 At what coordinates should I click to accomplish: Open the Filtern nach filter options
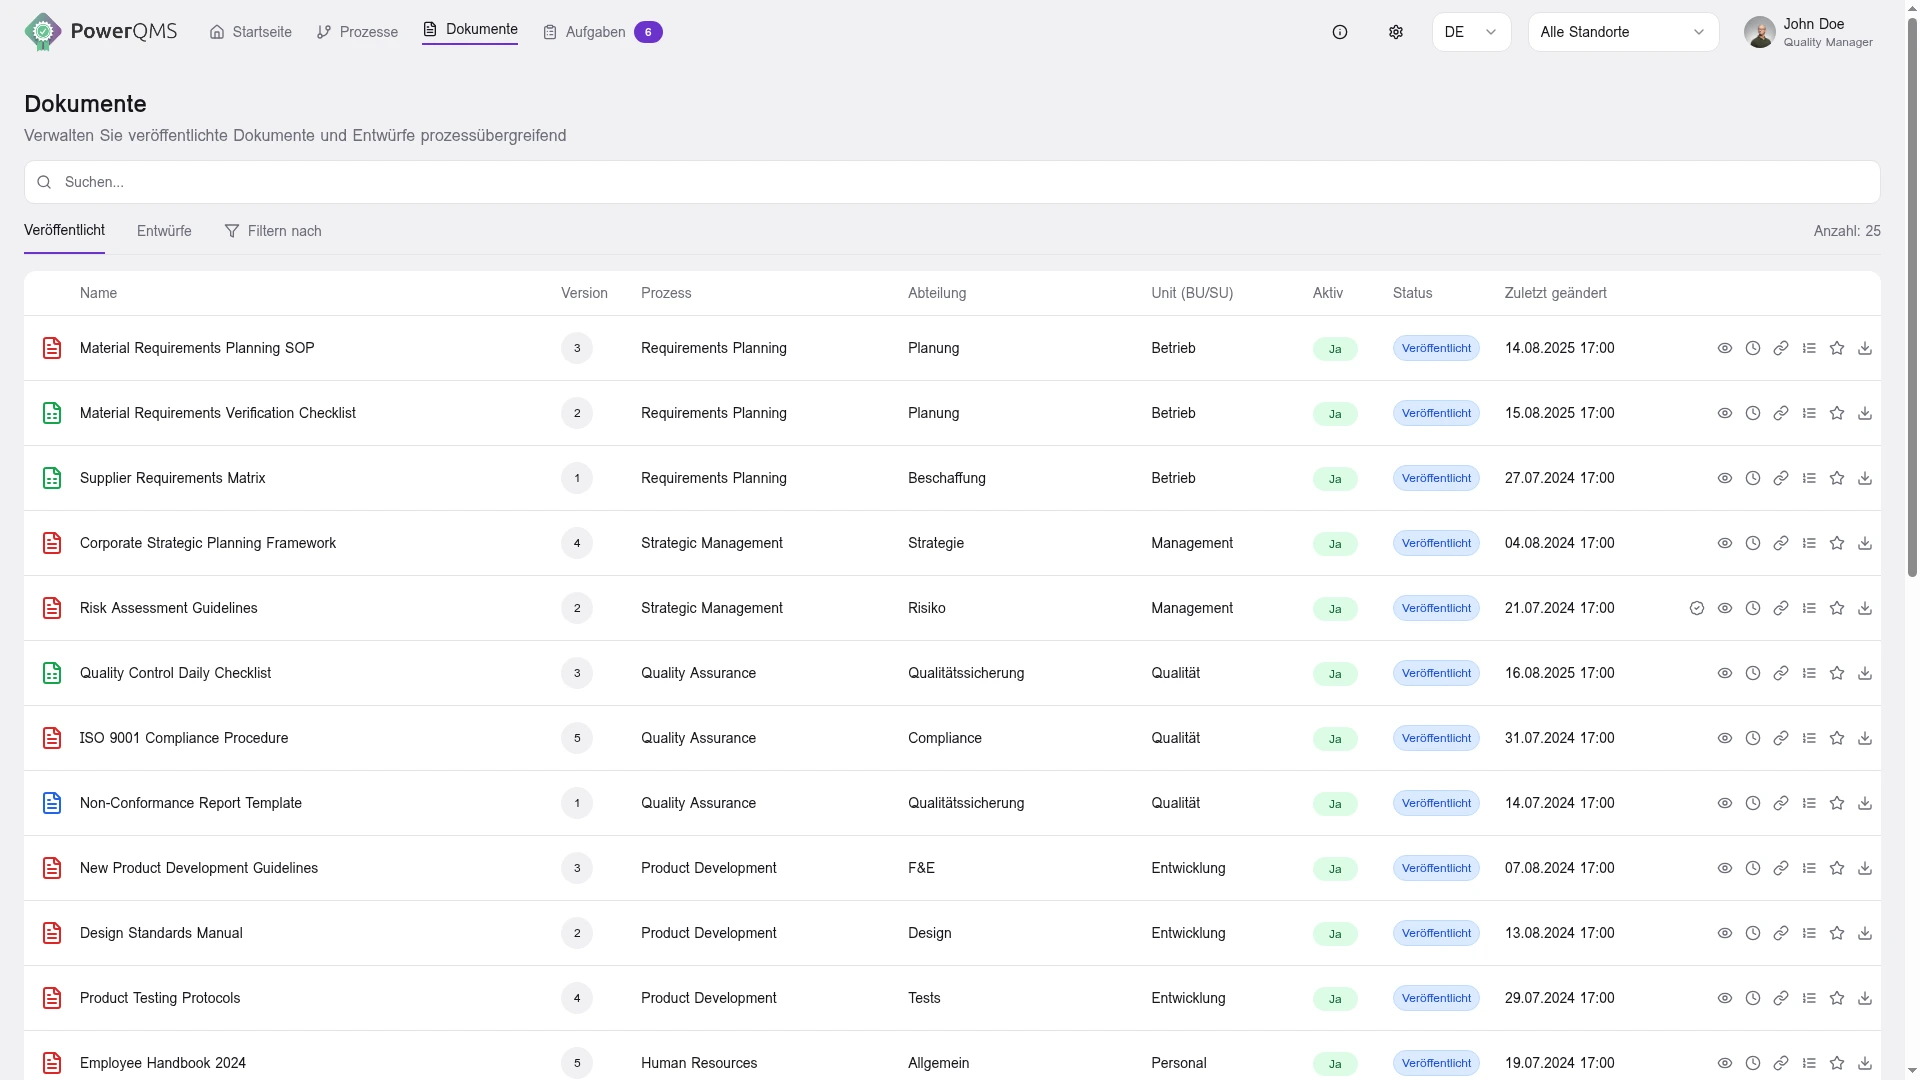273,231
